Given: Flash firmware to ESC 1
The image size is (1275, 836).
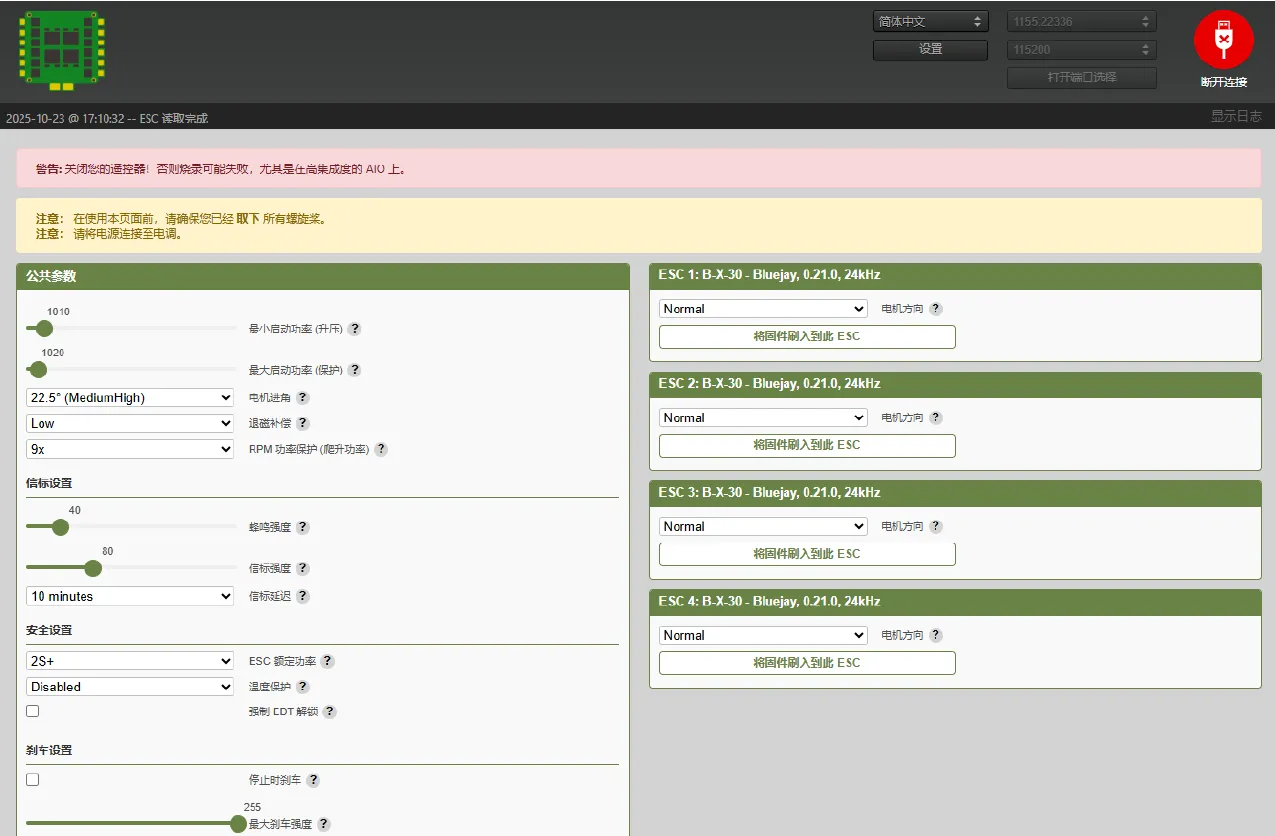Looking at the screenshot, I should click(806, 336).
